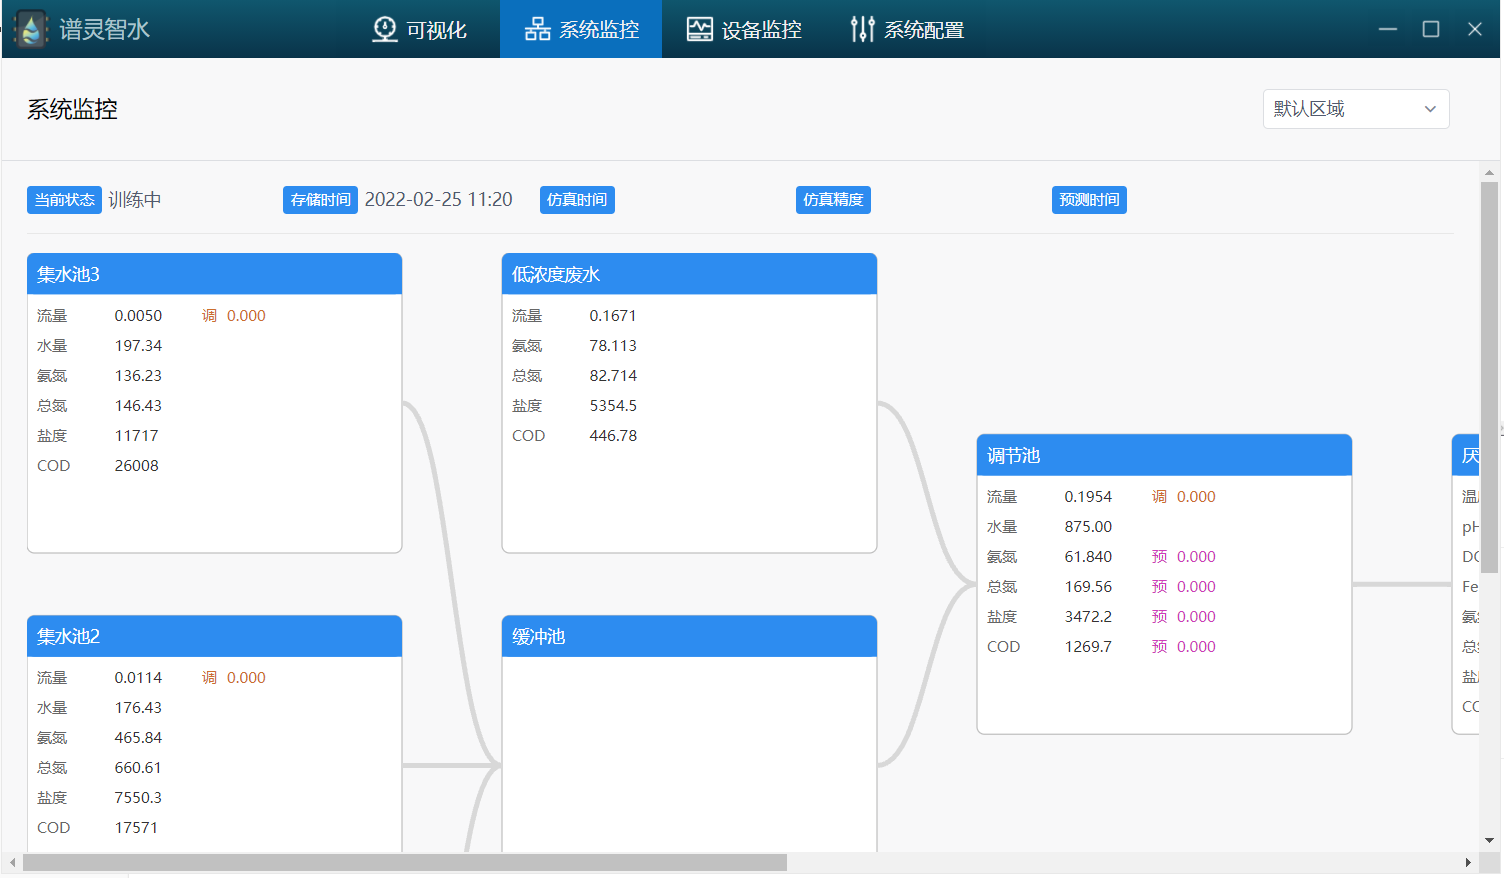The height and width of the screenshot is (878, 1504).
Task: Click 集水池2 氨氮 value 465.84
Action: (x=138, y=738)
